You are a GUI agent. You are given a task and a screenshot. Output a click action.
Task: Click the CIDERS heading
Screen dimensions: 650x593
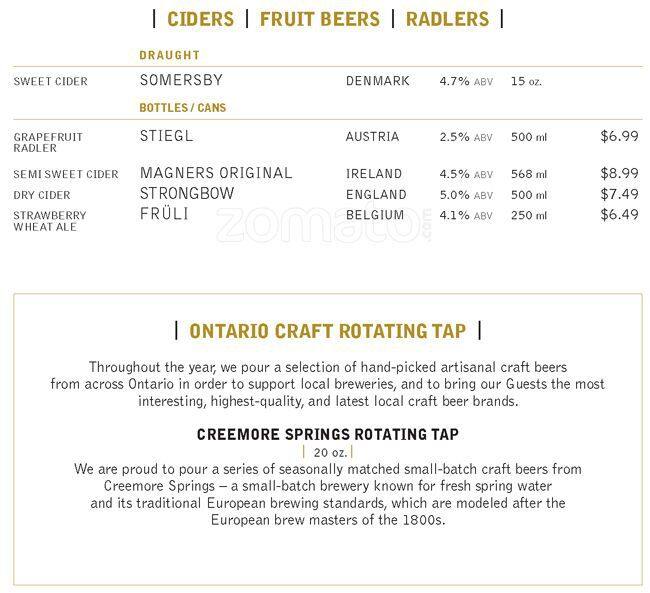pos(200,19)
